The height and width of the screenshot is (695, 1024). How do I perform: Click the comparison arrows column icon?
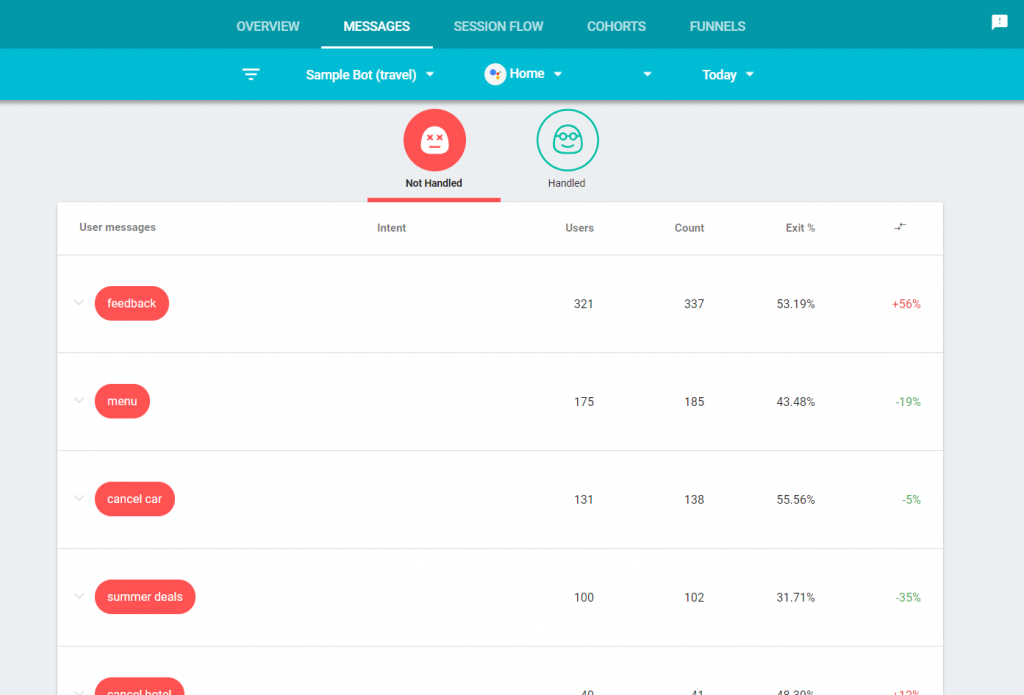[x=900, y=227]
